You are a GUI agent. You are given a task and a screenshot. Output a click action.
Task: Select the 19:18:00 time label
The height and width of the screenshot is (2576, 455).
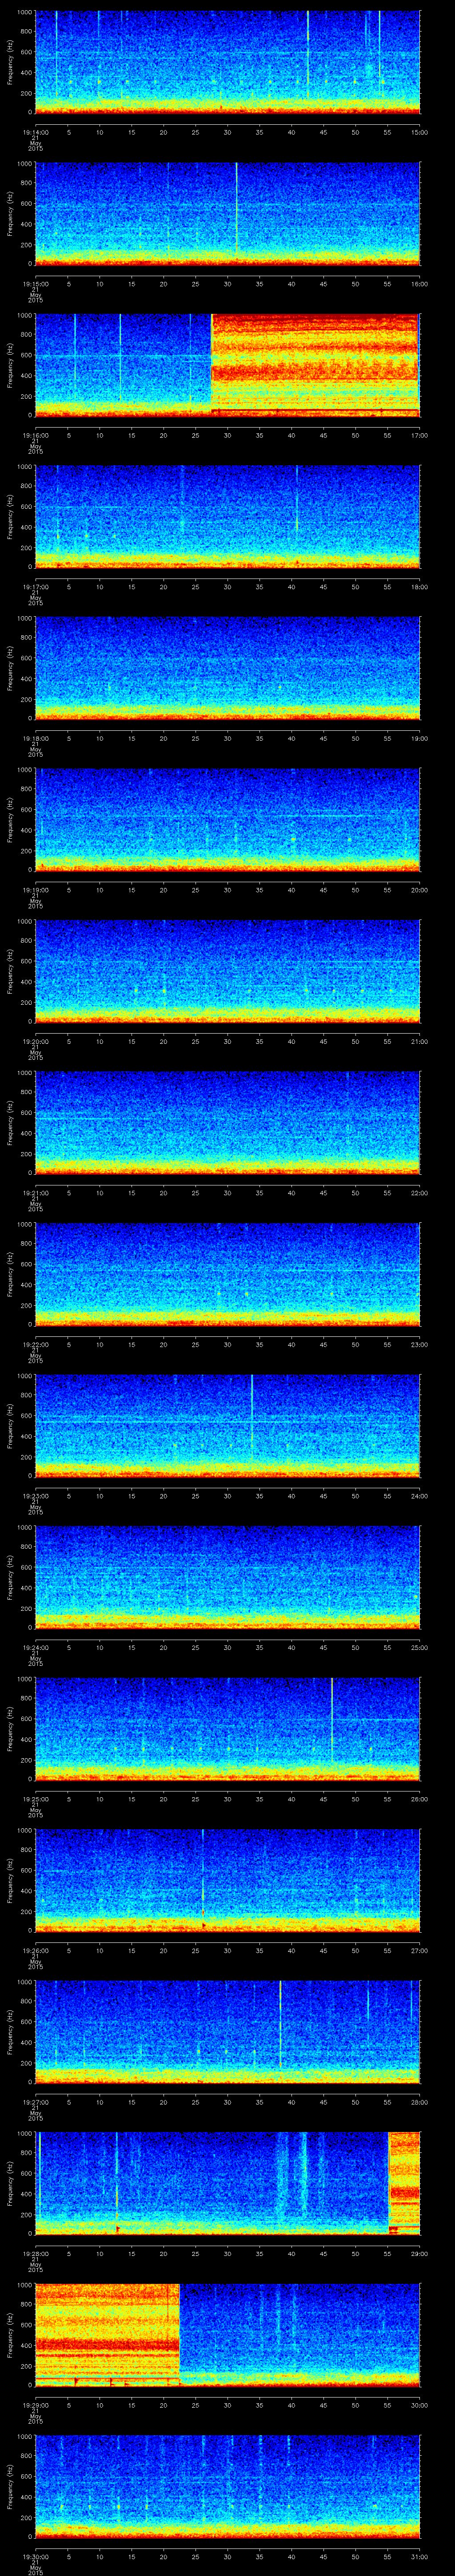35,738
